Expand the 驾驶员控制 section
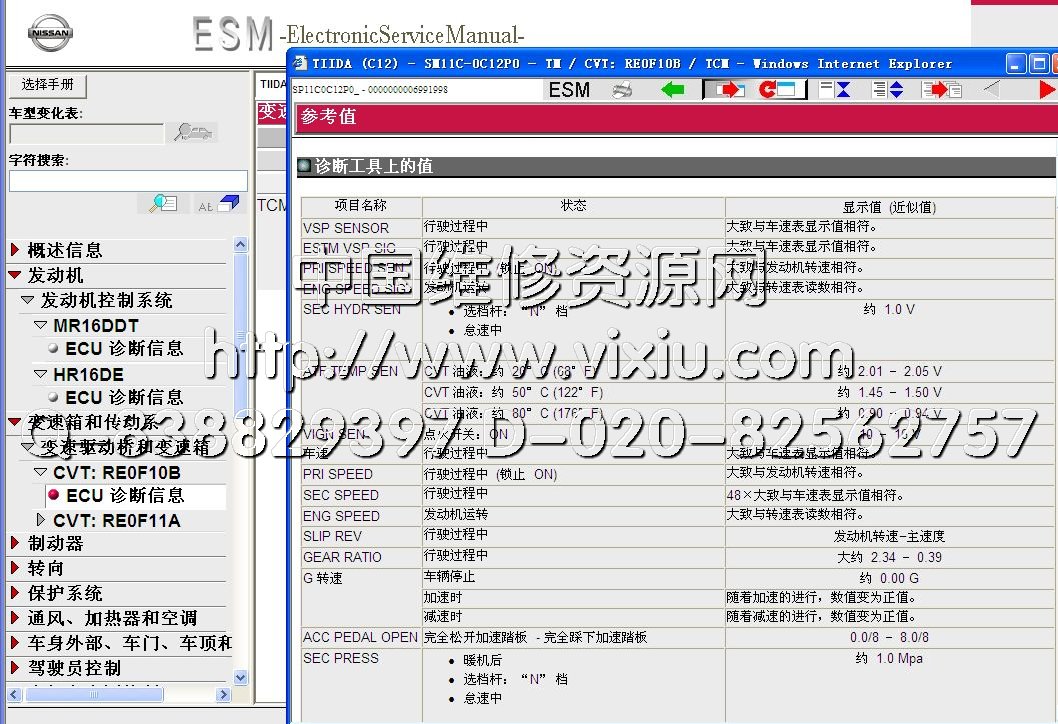 [x=15, y=668]
